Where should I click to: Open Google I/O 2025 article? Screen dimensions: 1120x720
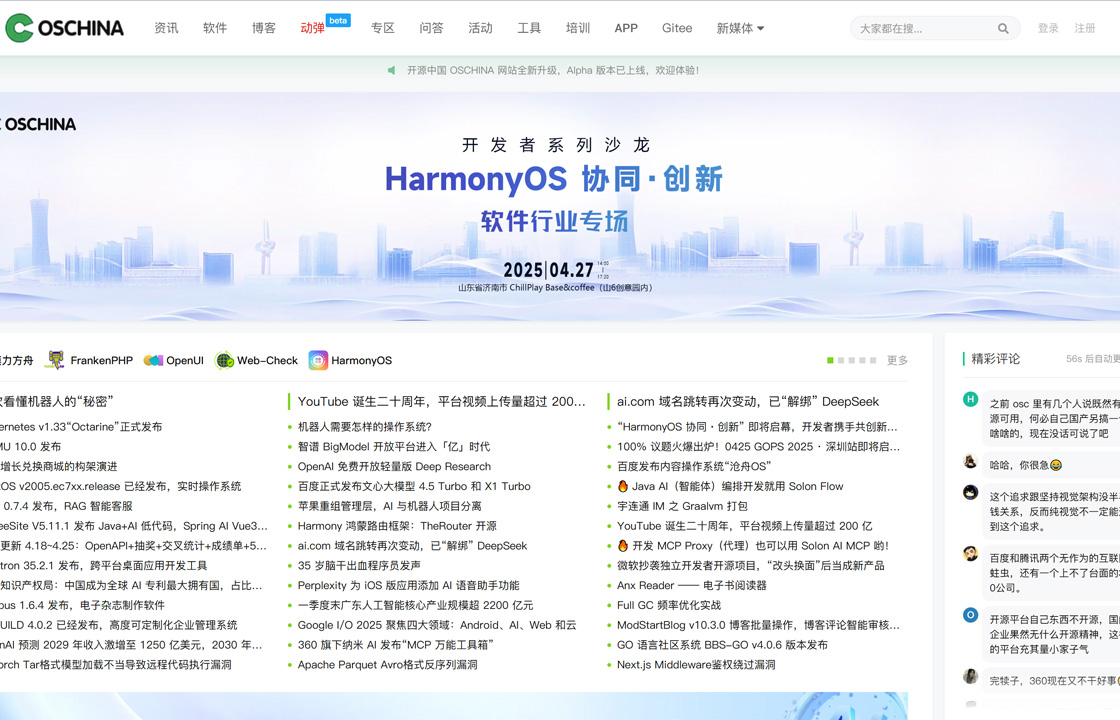(437, 625)
